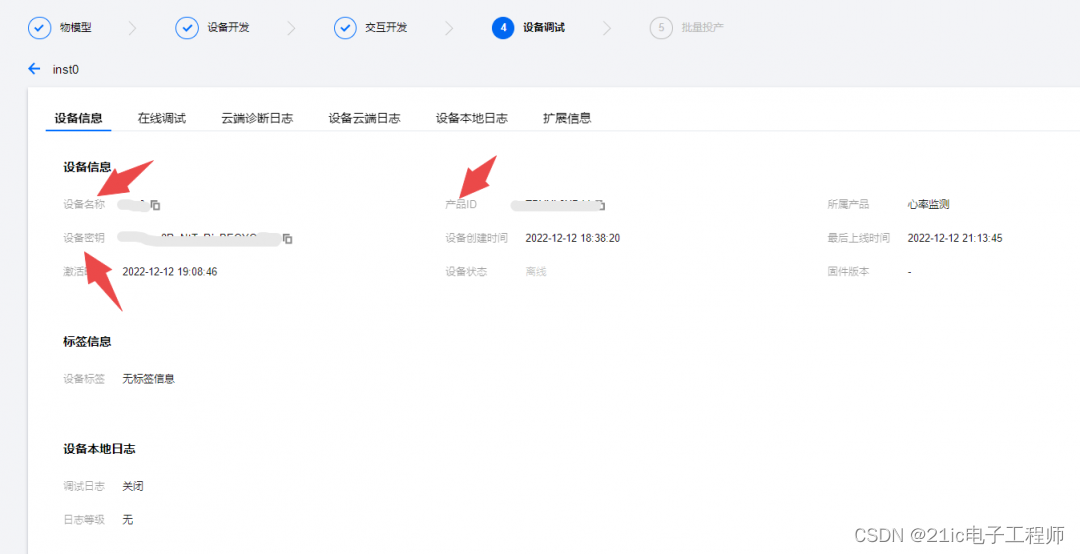Click the 无标签信息 tag value
1080x554 pixels.
tap(148, 379)
